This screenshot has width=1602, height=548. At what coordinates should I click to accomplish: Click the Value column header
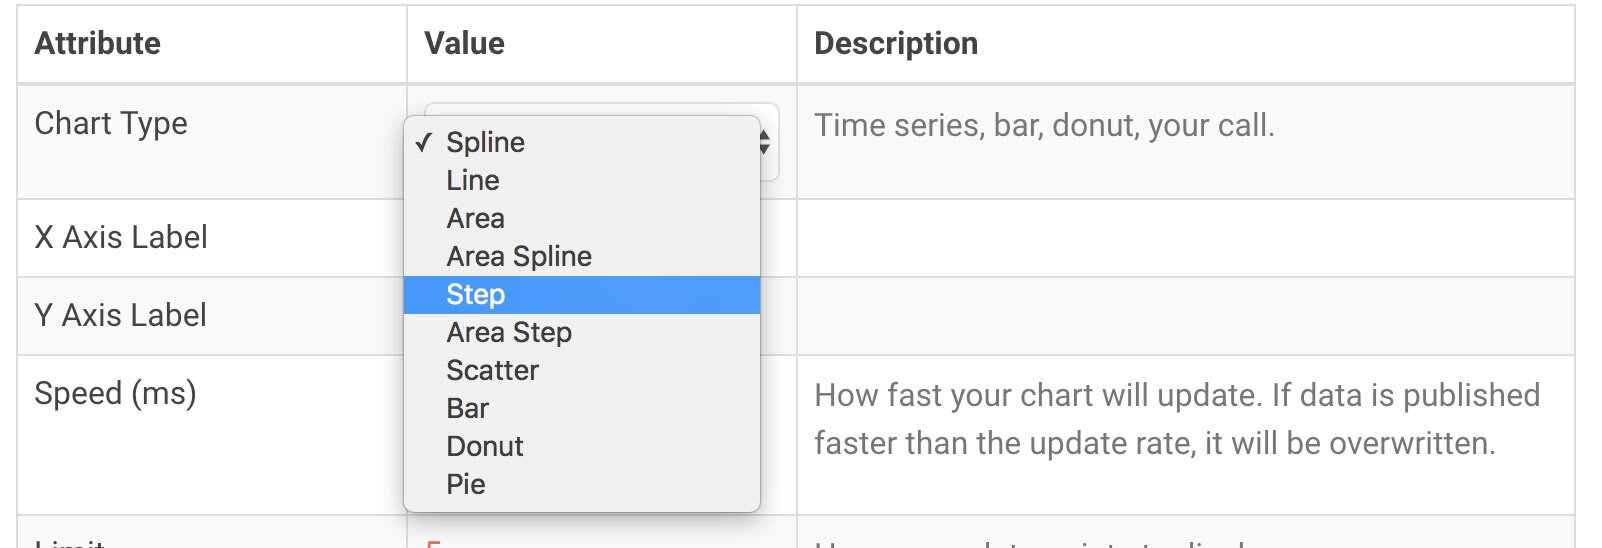(465, 44)
